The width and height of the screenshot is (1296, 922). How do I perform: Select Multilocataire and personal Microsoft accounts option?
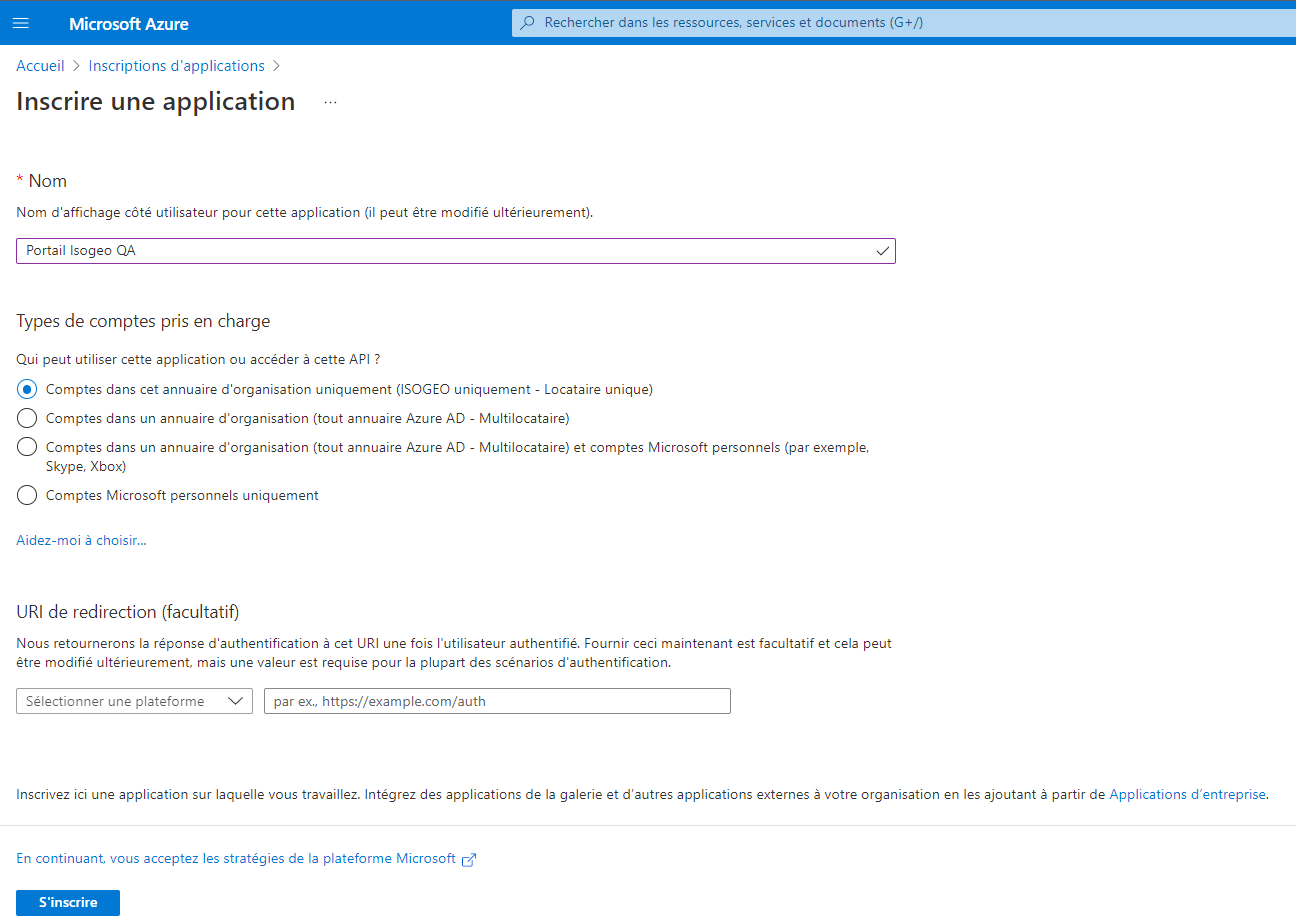tap(27, 447)
